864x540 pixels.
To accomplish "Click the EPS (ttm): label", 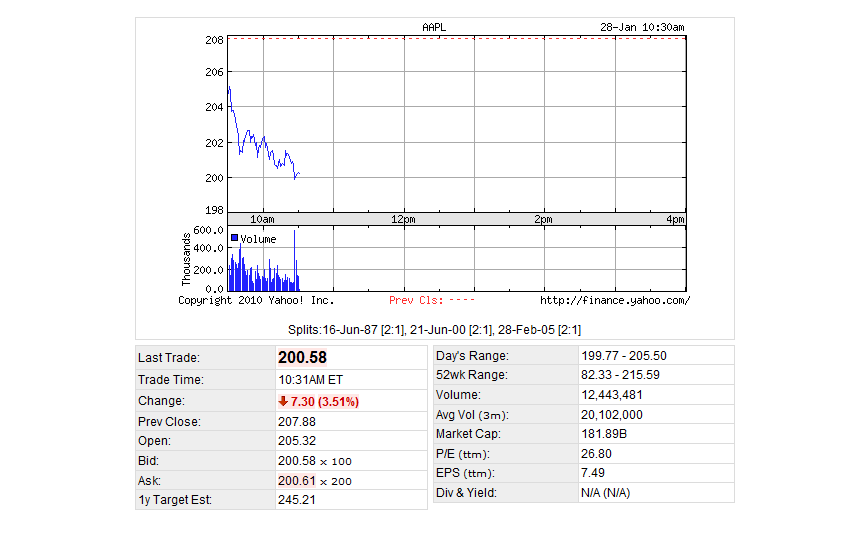I will coord(465,473).
